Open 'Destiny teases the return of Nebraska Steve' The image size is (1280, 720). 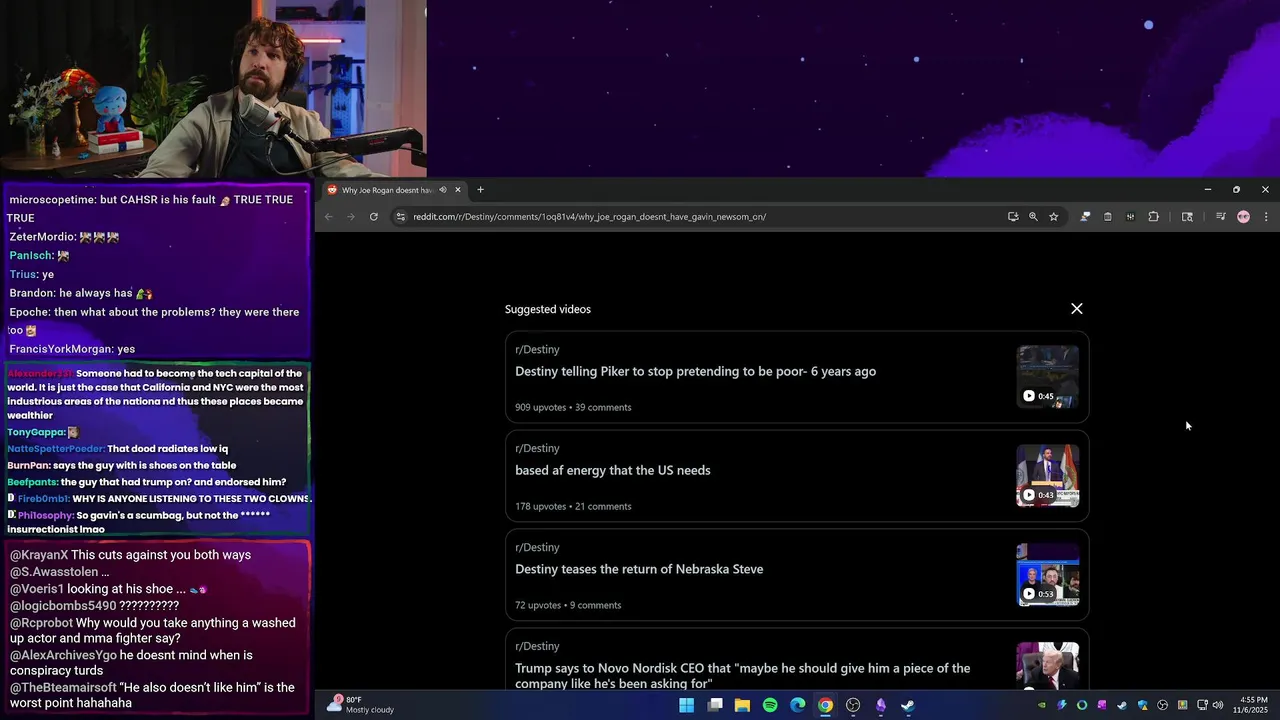pyautogui.click(x=638, y=569)
